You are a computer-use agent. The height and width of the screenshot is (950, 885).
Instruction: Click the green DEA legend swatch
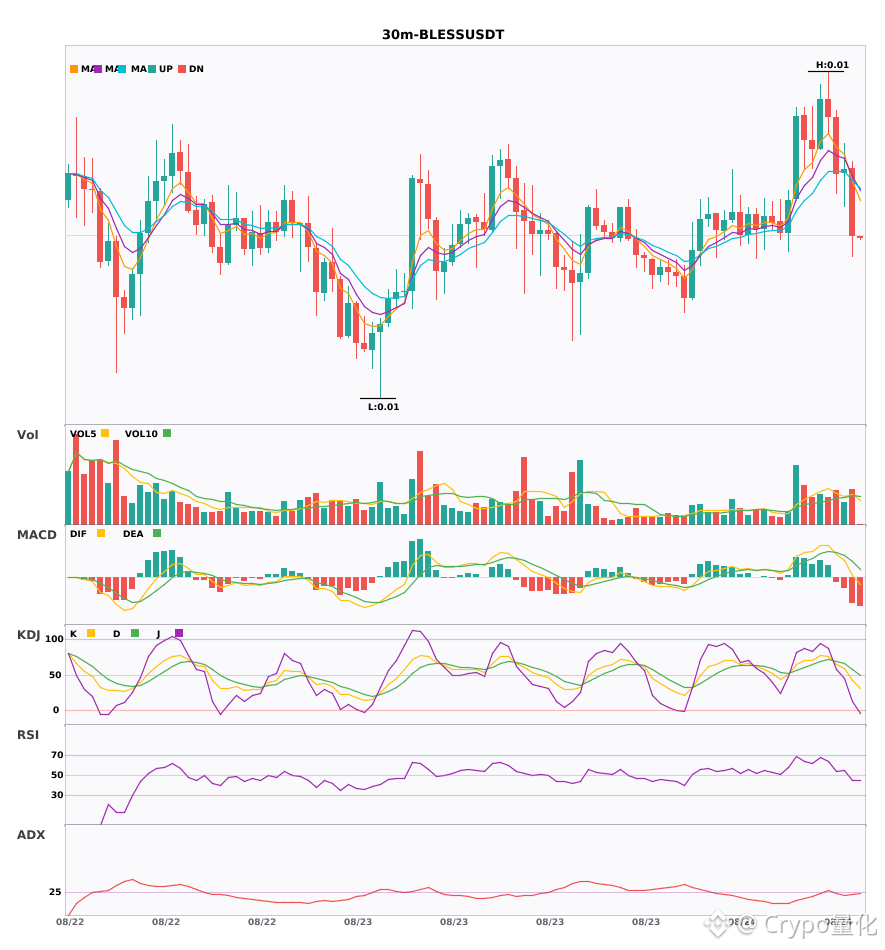pos(157,533)
